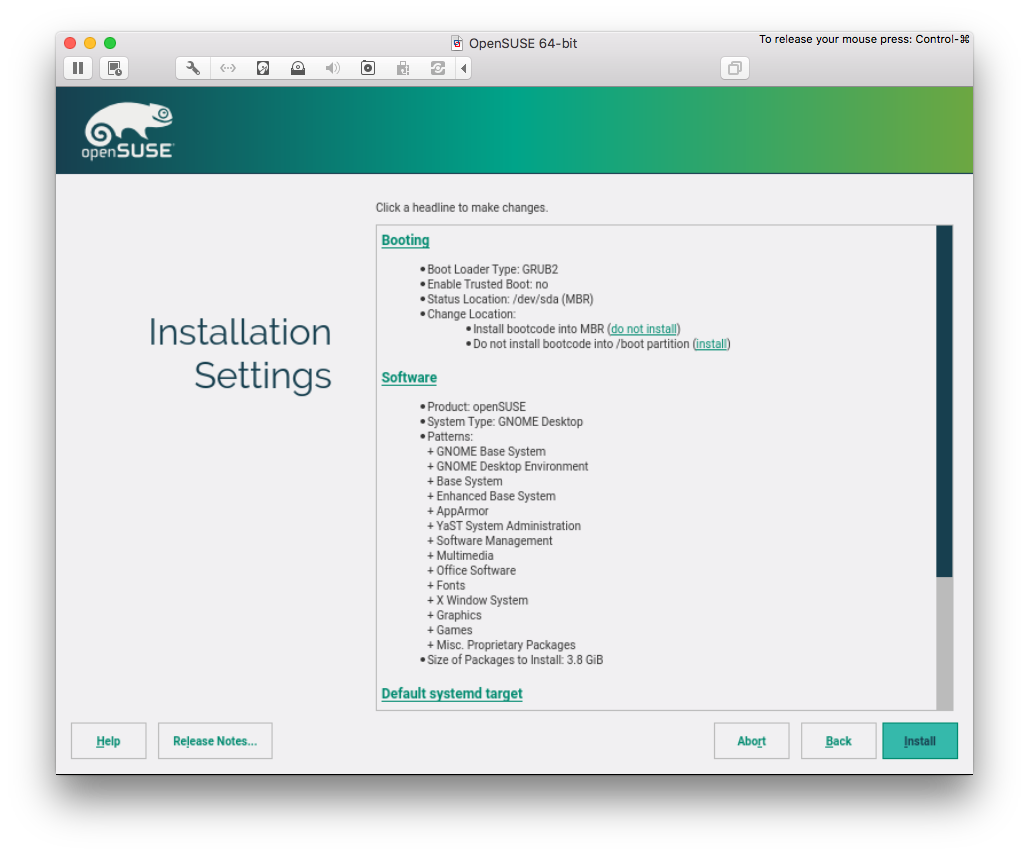Open Release Notes

pos(215,741)
